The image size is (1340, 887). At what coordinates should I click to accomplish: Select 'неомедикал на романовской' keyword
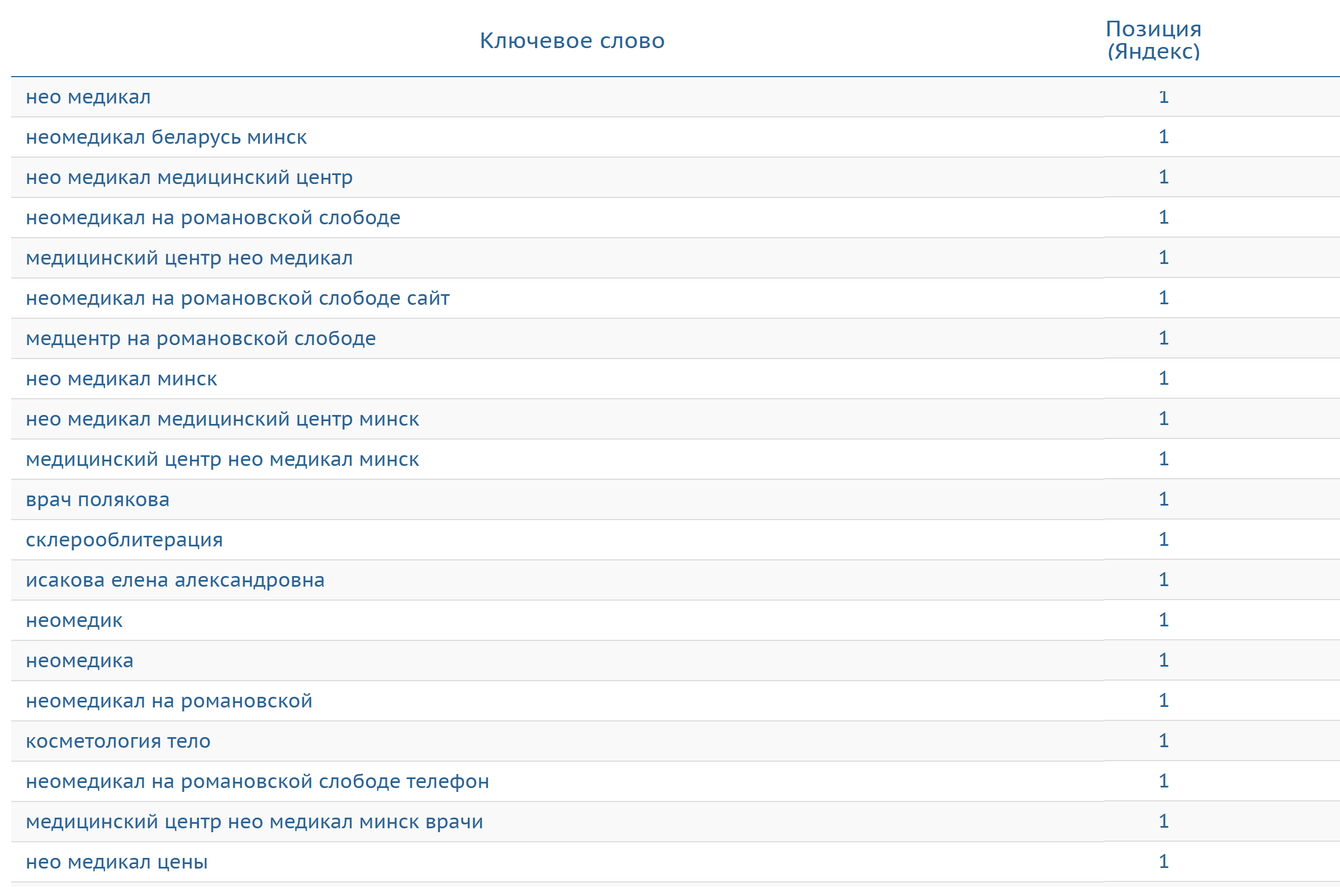pos(169,701)
